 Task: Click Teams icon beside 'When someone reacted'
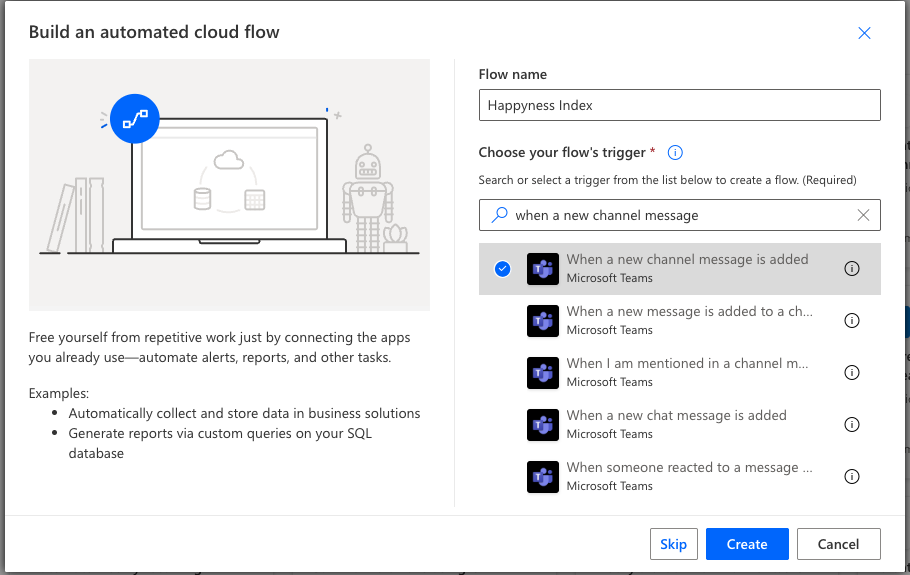point(542,477)
